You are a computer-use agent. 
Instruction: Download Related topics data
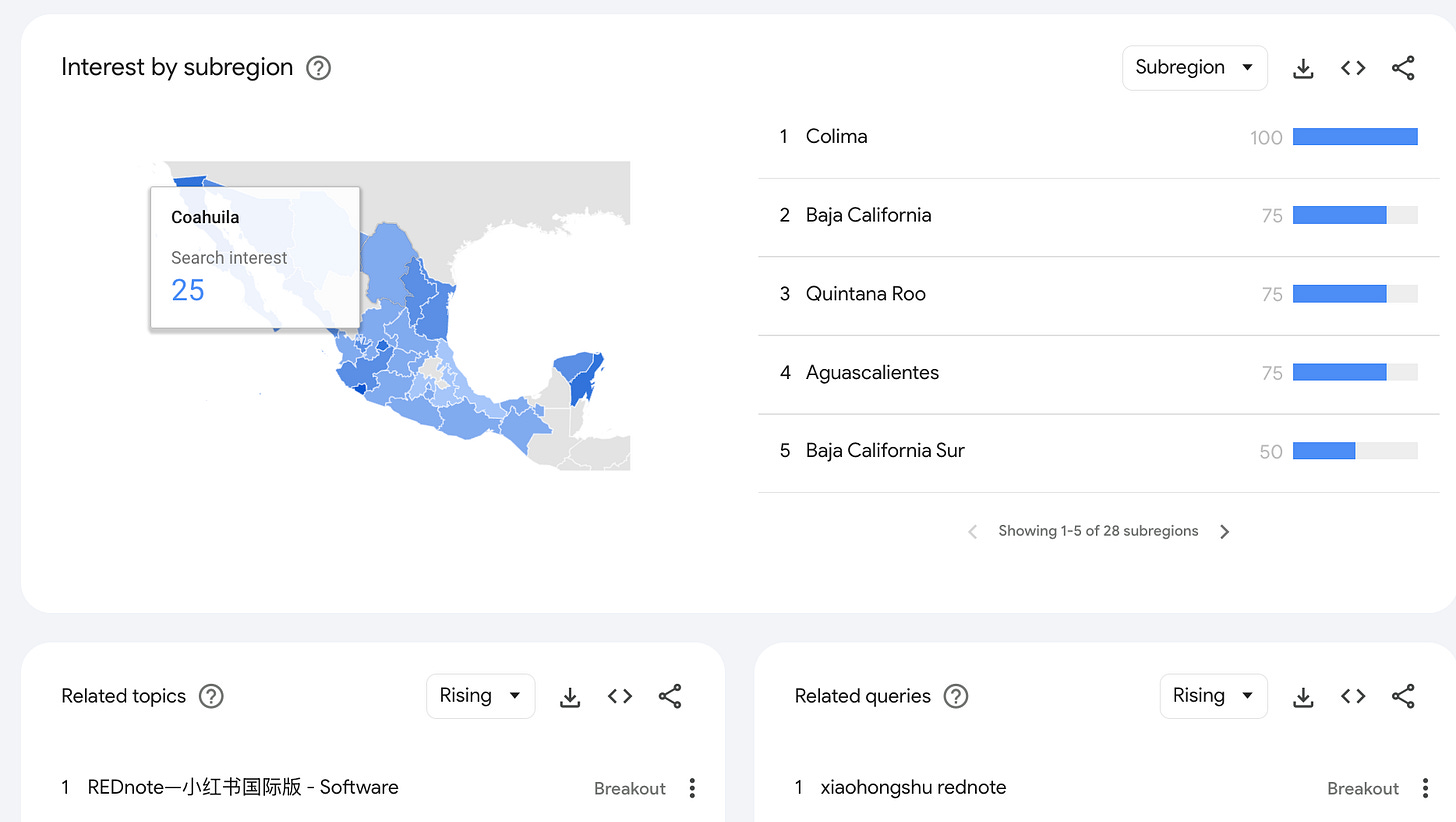point(570,697)
